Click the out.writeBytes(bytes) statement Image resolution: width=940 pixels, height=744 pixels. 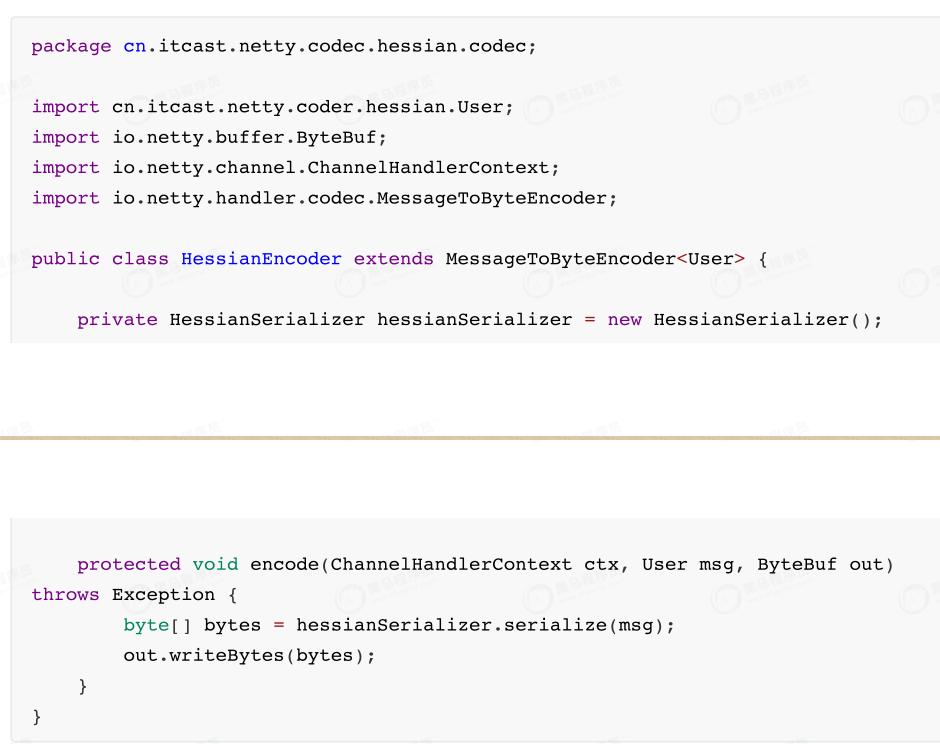click(x=249, y=655)
